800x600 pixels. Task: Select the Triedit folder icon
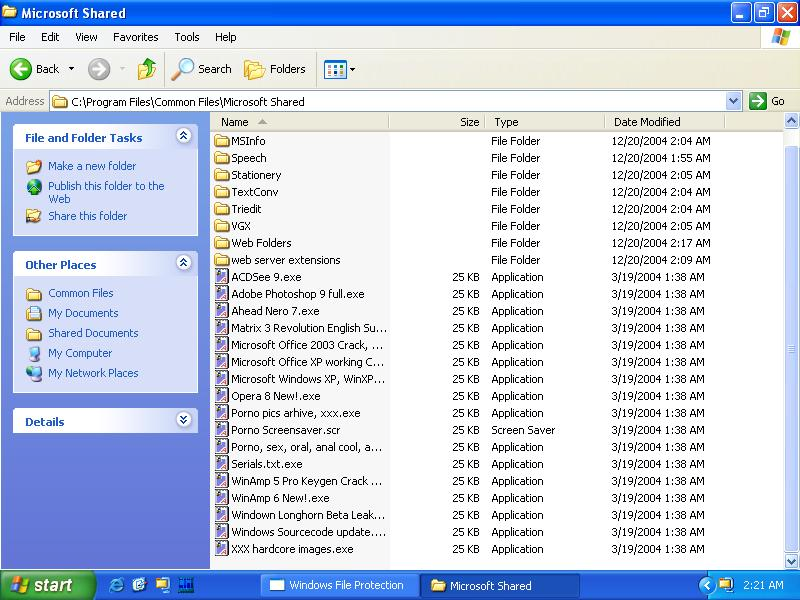[222, 209]
